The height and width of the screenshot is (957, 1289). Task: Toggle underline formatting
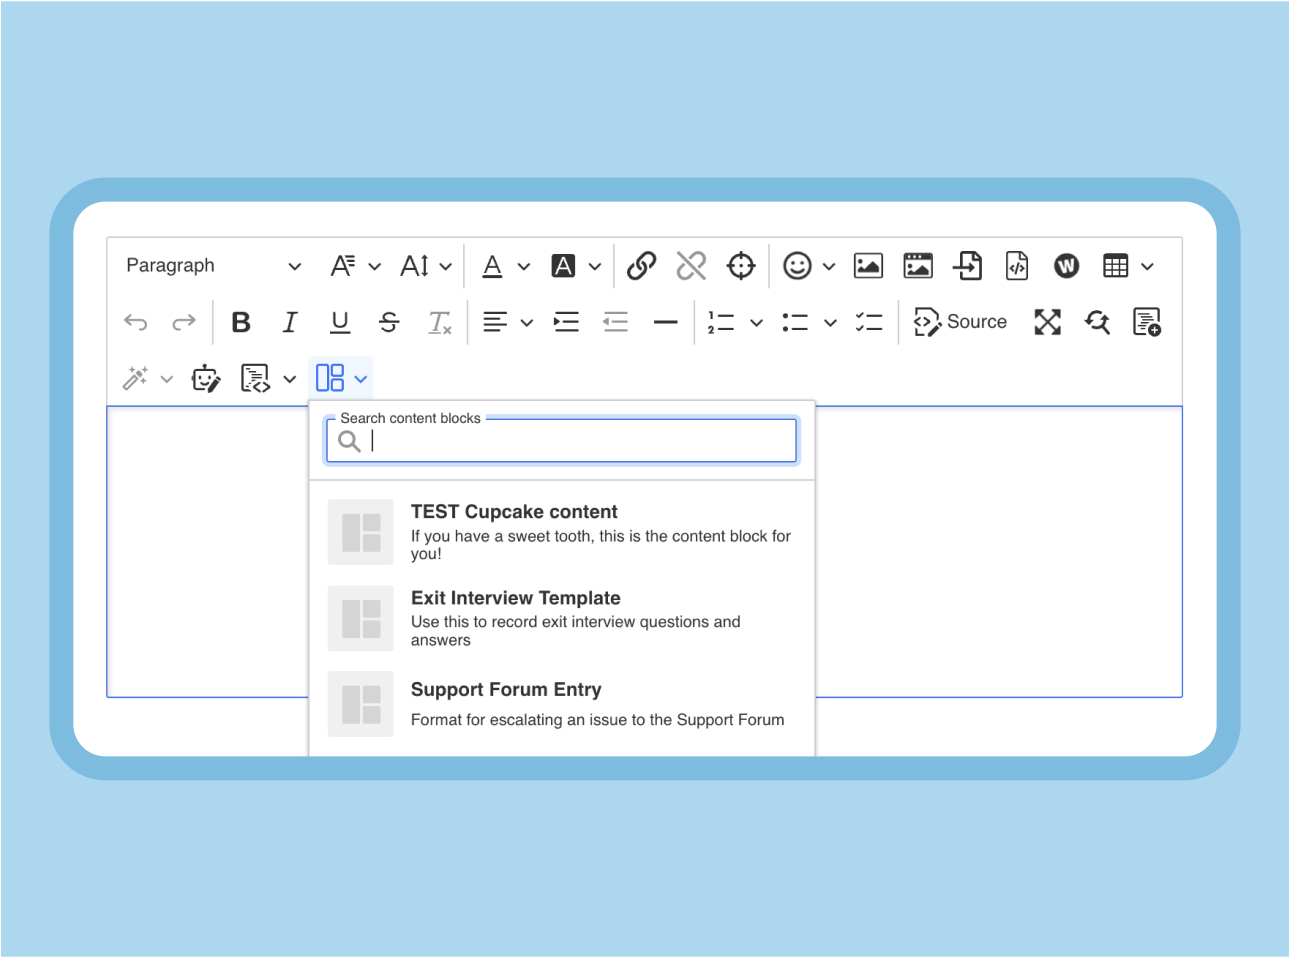point(340,322)
